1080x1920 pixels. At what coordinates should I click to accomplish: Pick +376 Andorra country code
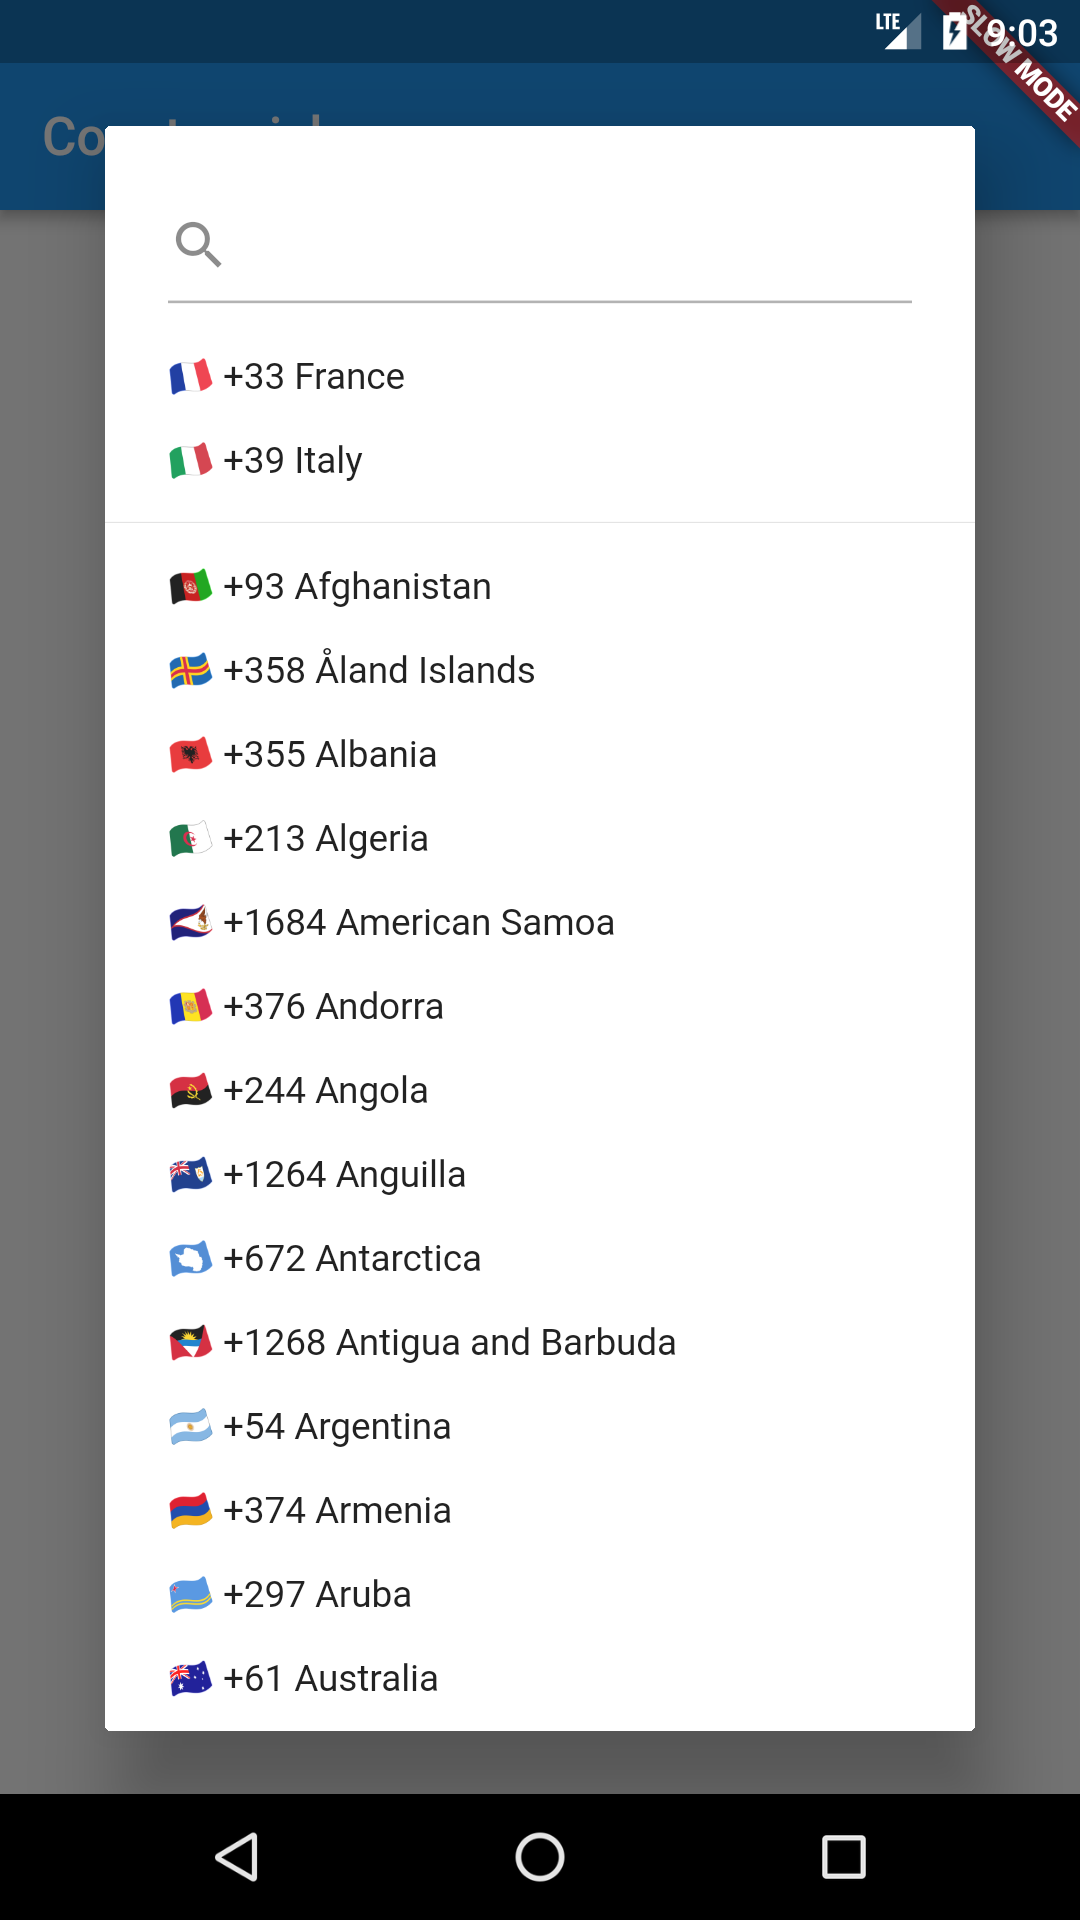click(333, 1007)
